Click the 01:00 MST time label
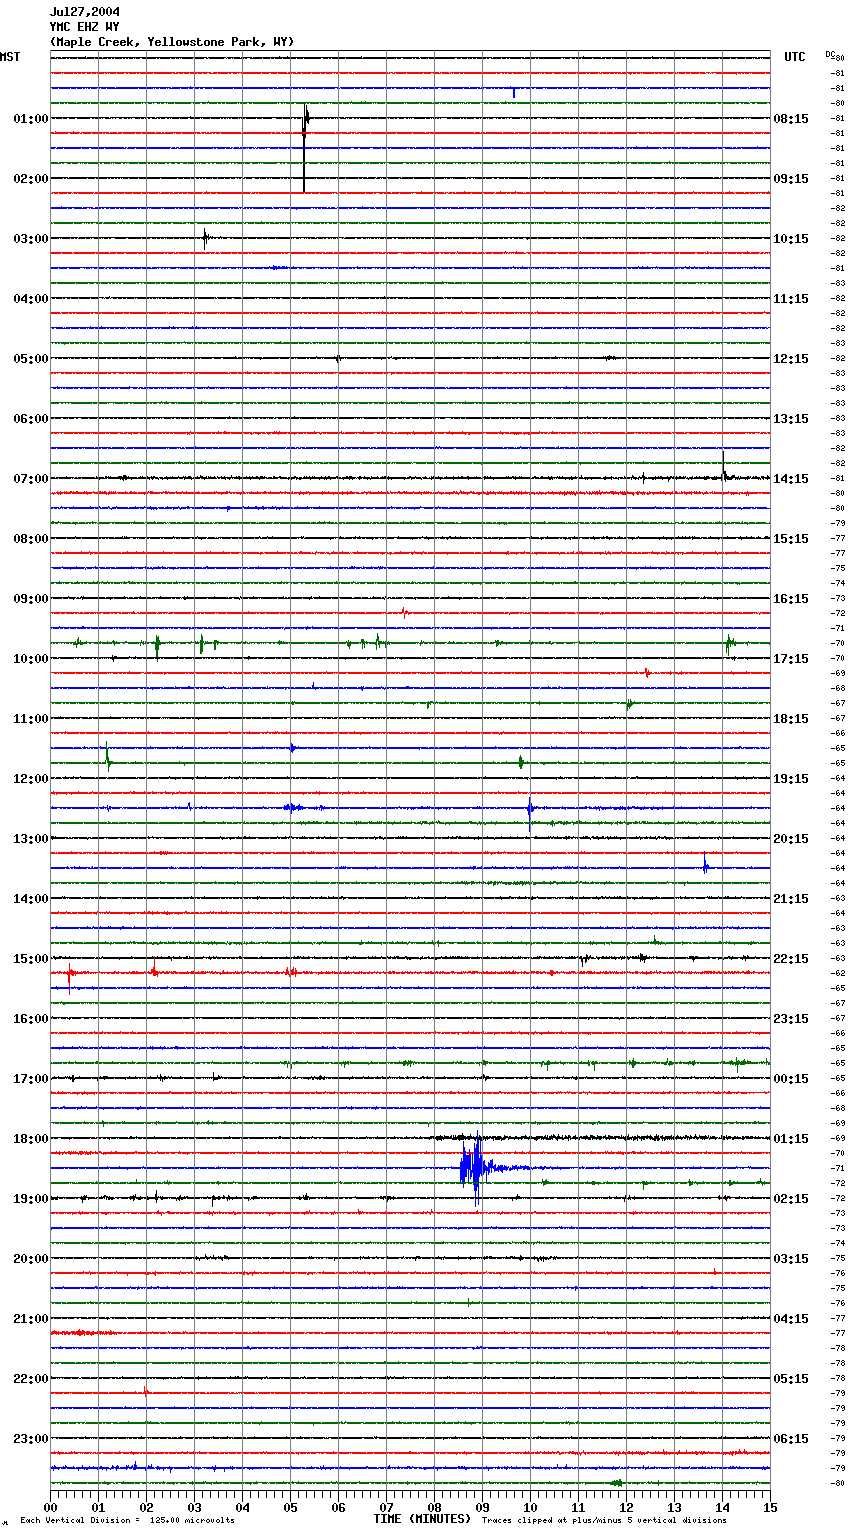 (x=31, y=119)
